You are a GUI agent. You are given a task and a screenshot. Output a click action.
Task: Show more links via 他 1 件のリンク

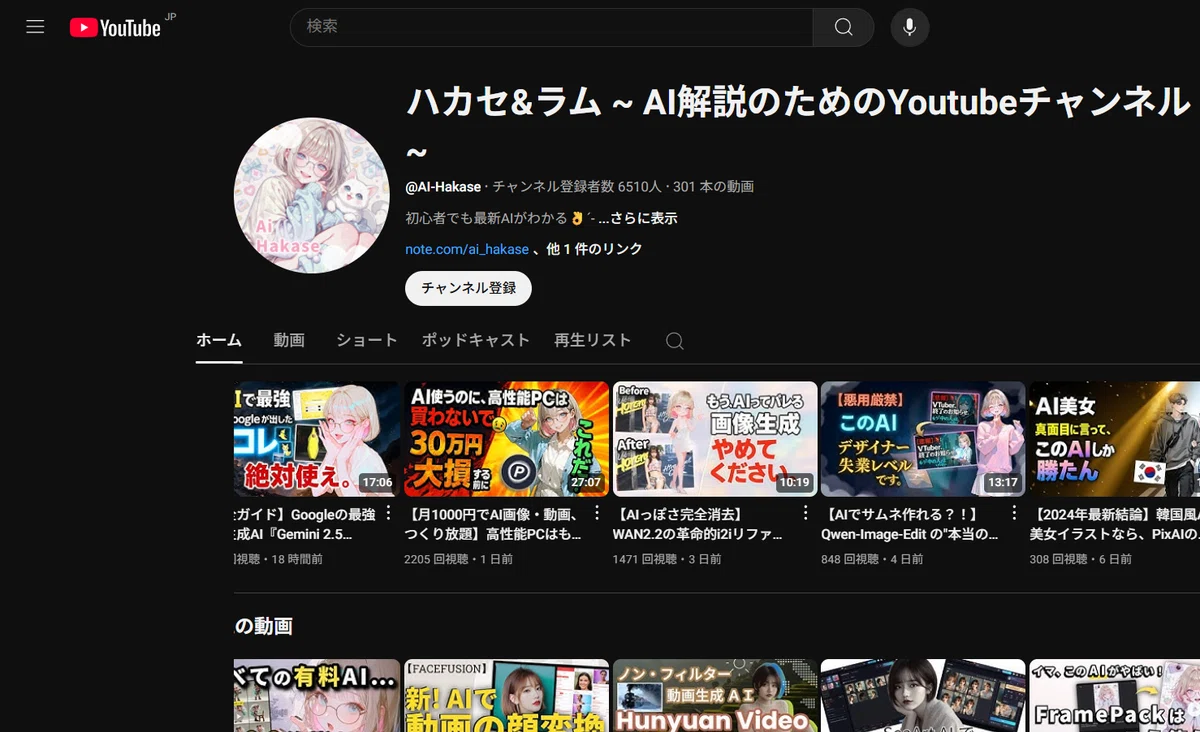pos(594,249)
